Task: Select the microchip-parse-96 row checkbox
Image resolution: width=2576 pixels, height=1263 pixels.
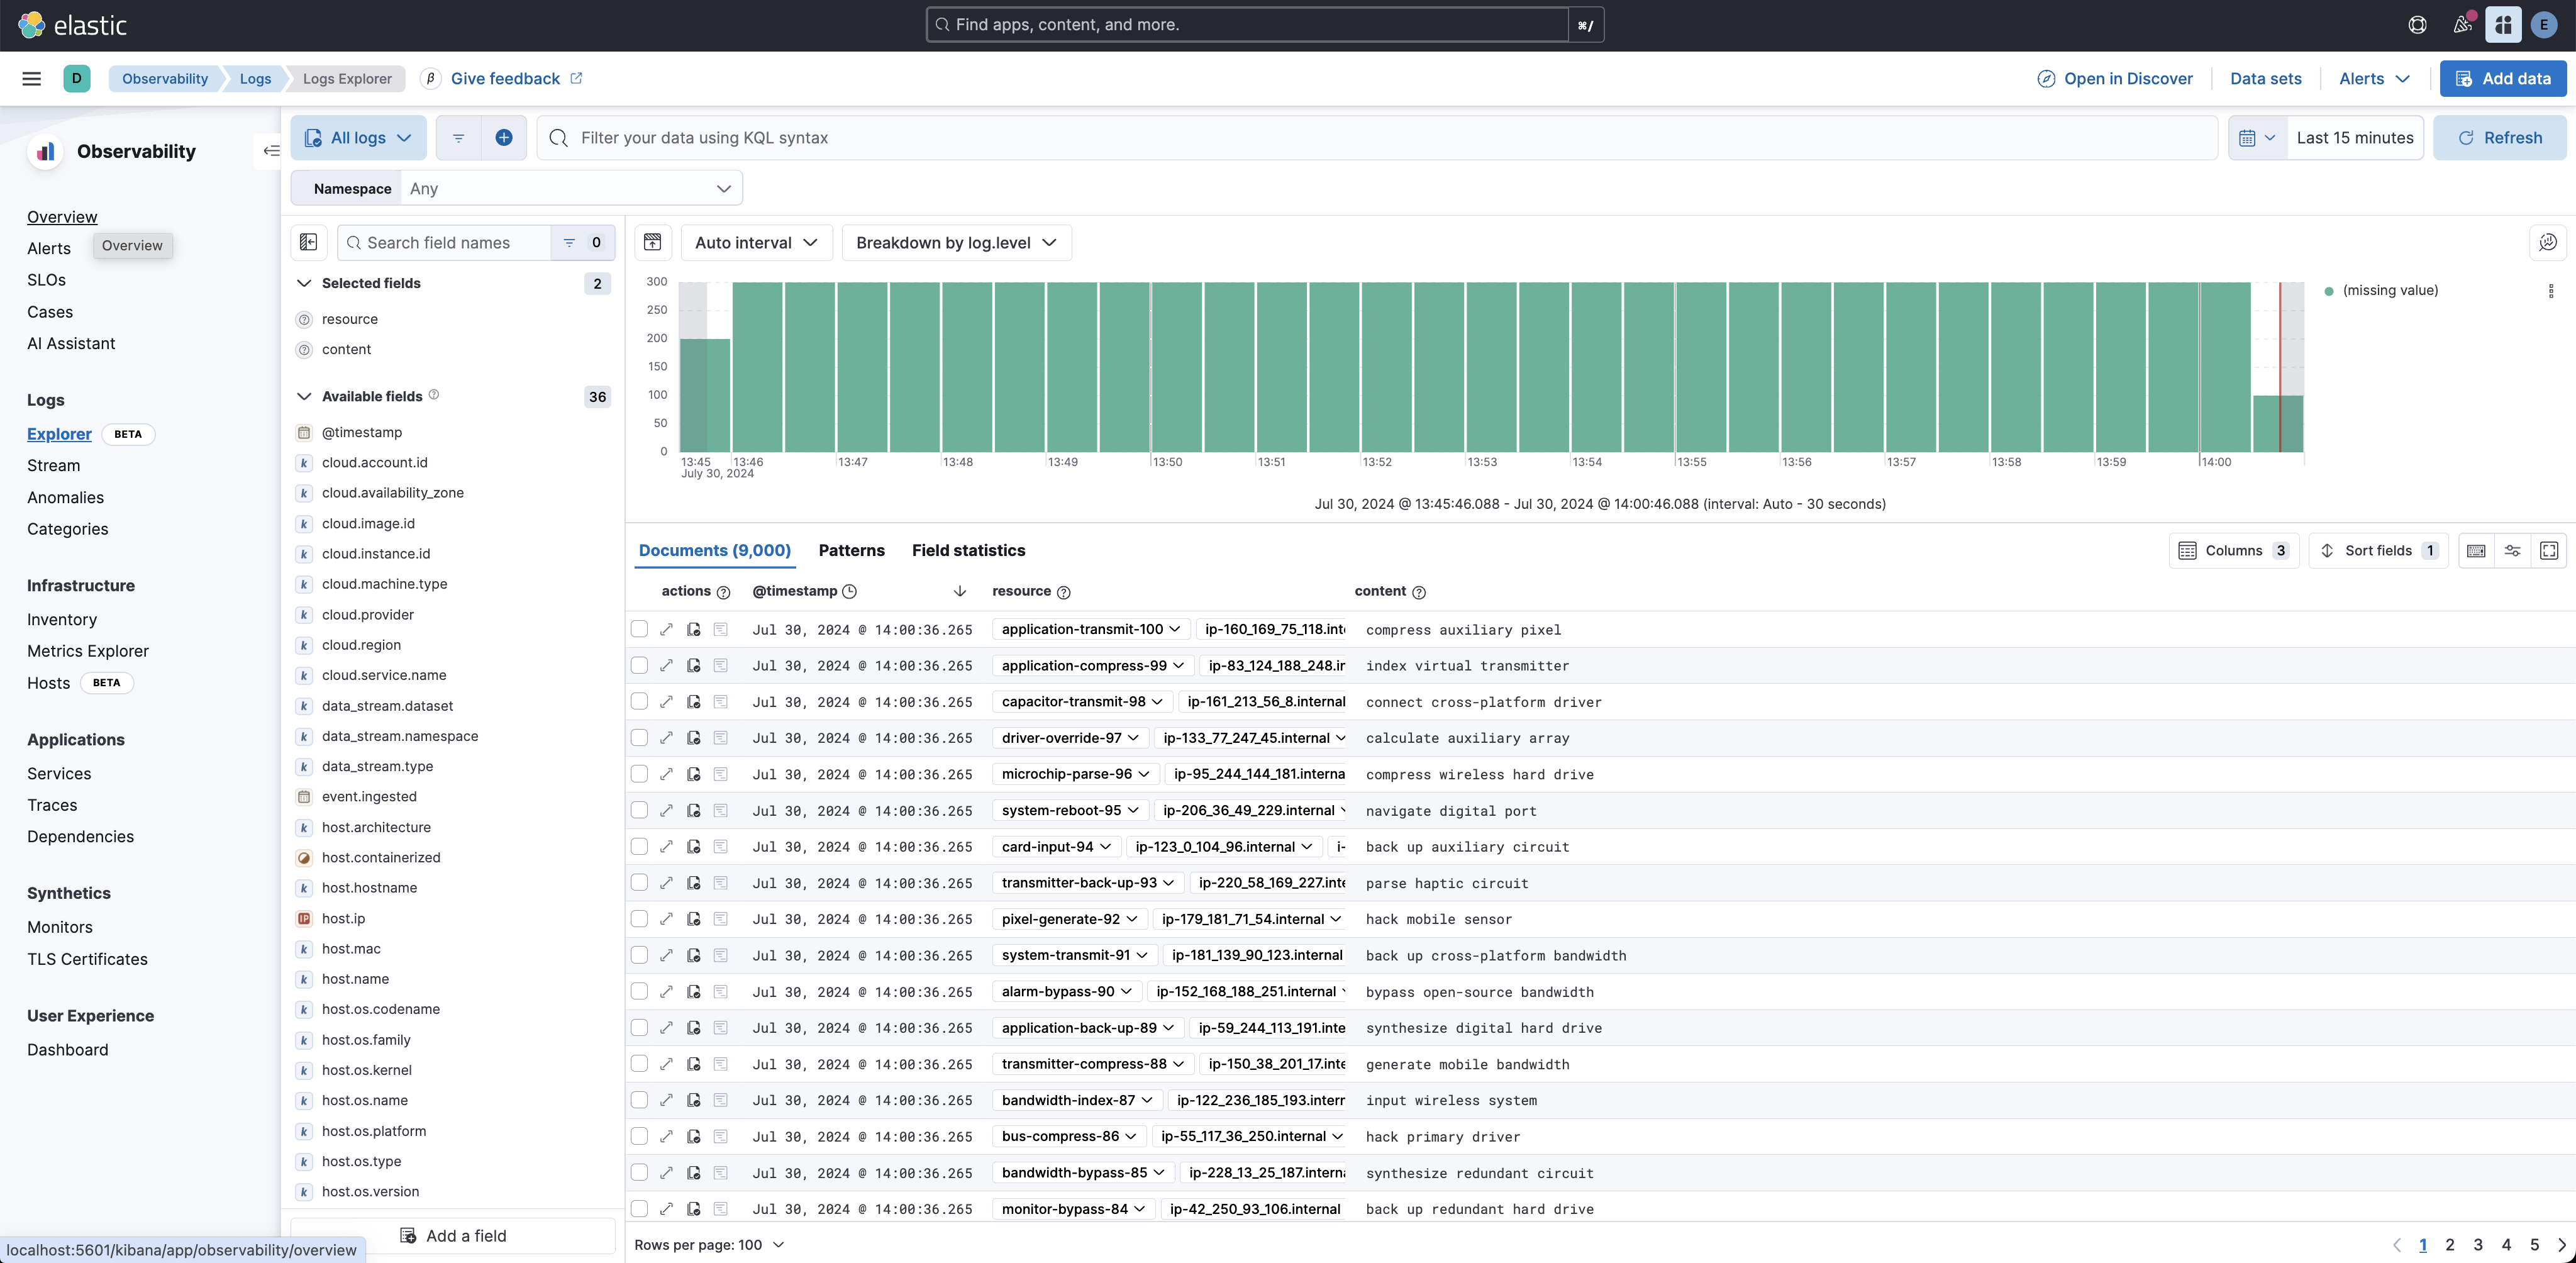Action: (640, 774)
